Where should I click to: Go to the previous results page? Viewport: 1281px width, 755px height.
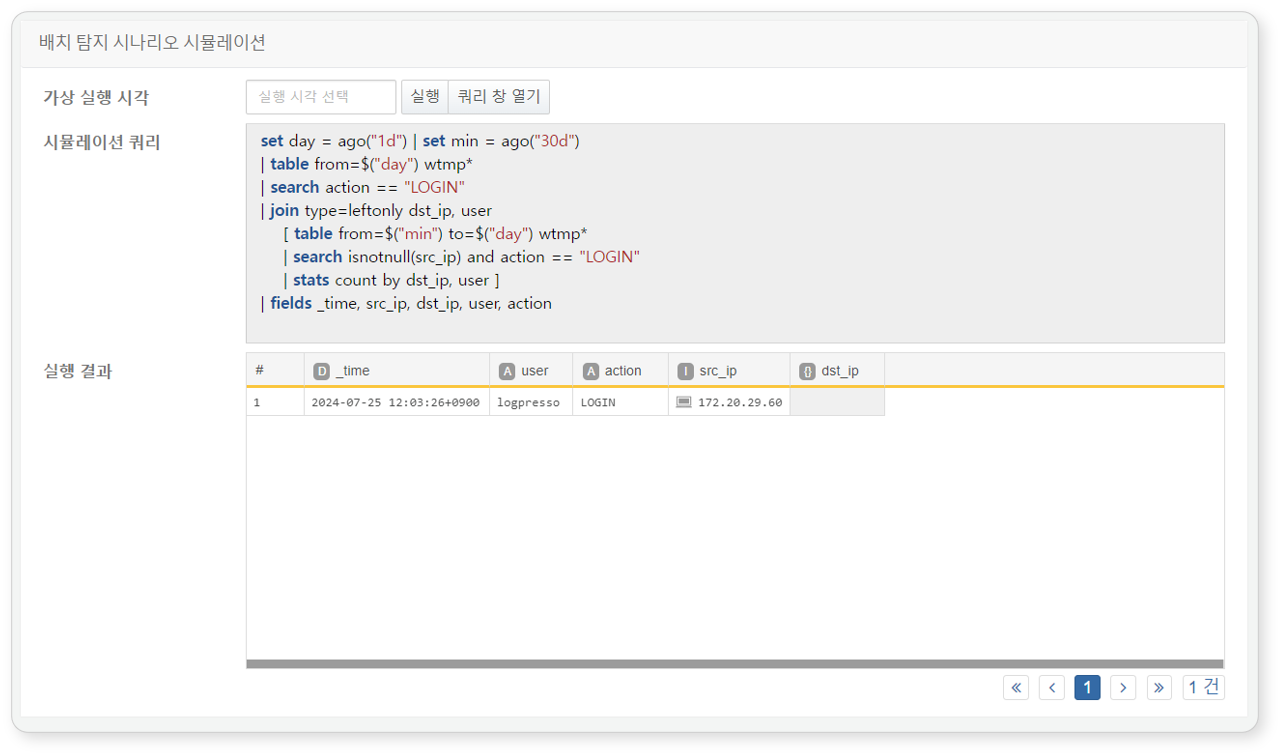(1052, 687)
